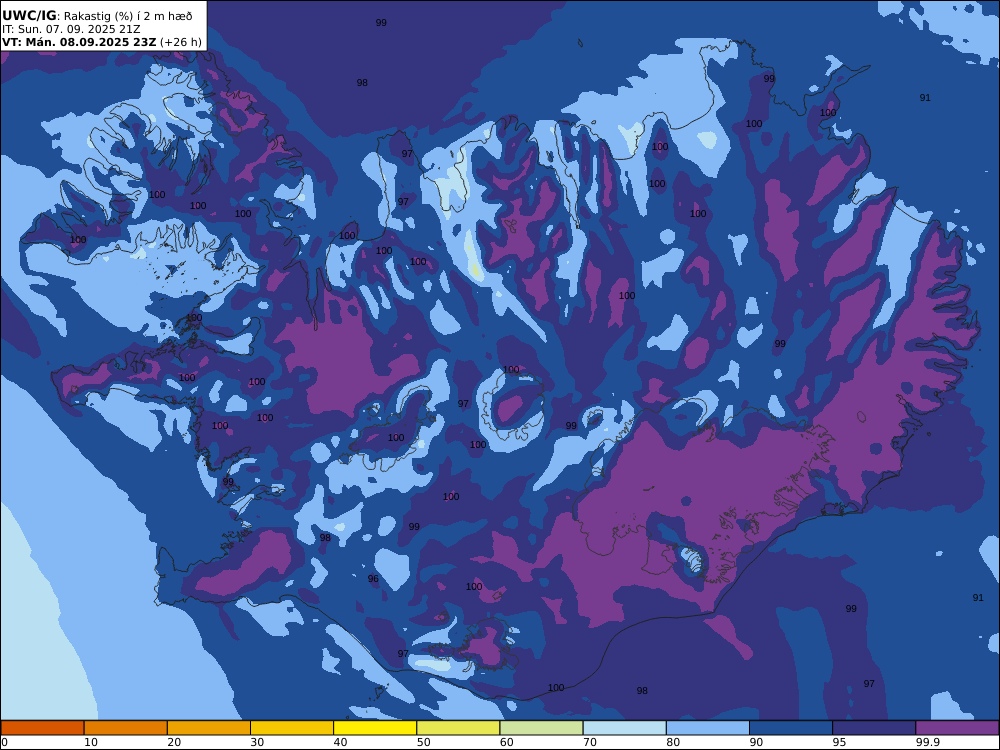This screenshot has height=750, width=1000.
Task: Click the legend tick label '80'
Action: [x=673, y=742]
